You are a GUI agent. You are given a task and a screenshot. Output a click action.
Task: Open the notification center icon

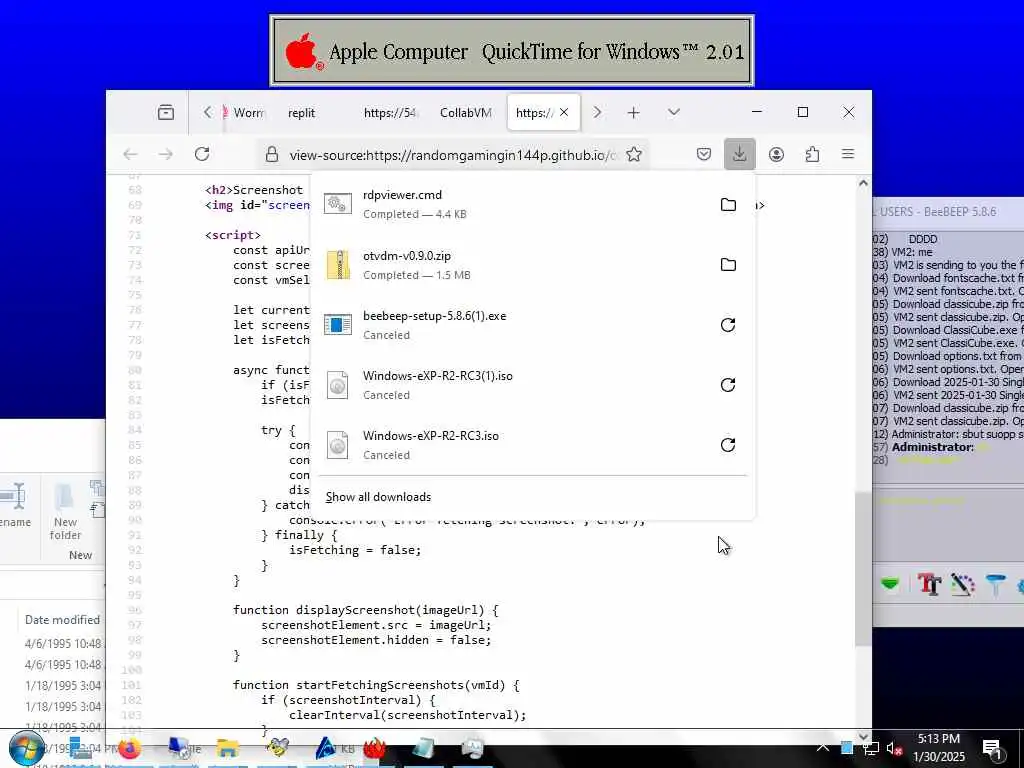tap(992, 750)
